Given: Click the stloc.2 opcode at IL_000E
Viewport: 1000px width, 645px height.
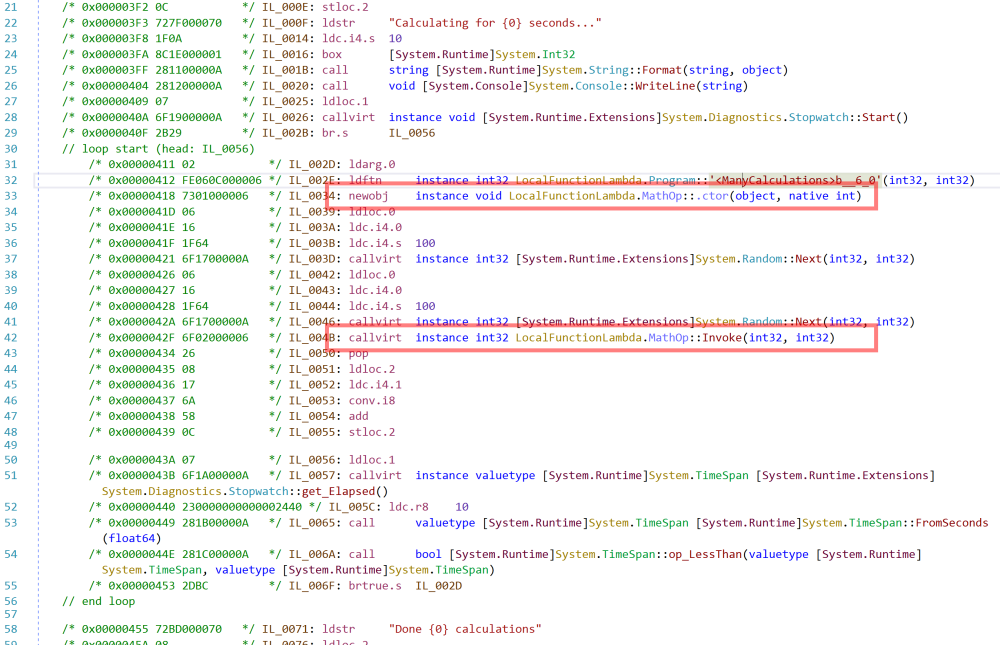Looking at the screenshot, I should (x=345, y=7).
